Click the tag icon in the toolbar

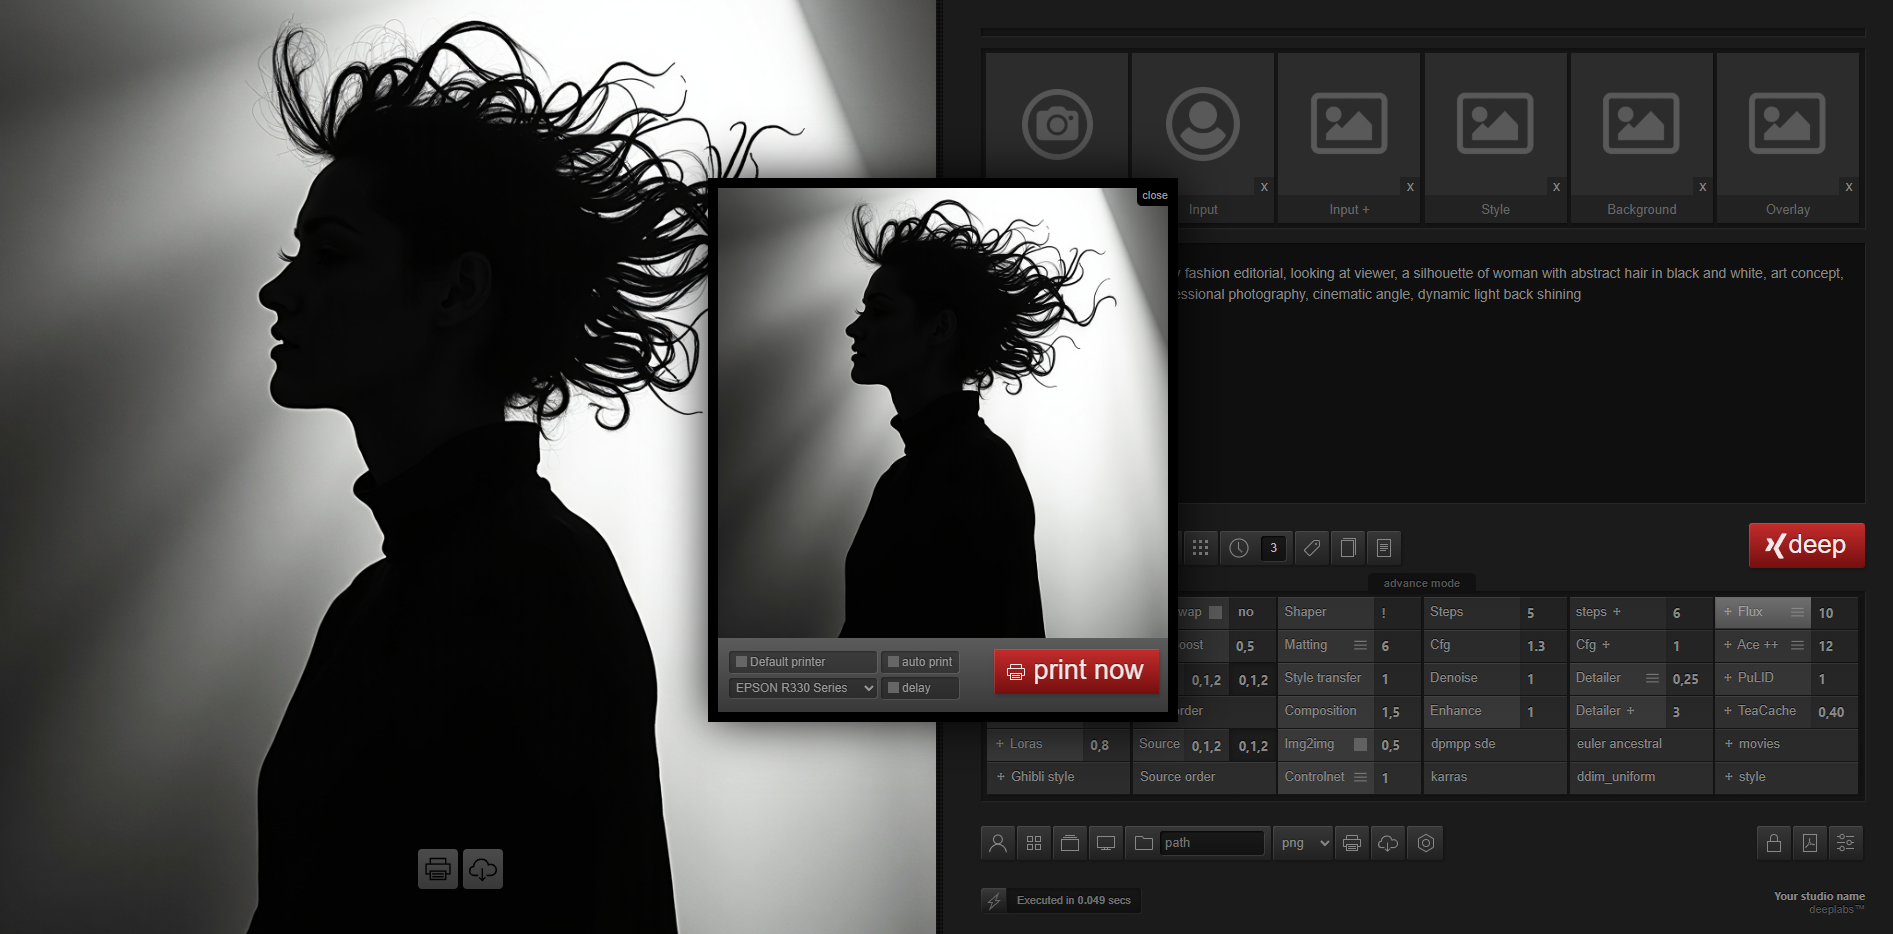point(1312,548)
